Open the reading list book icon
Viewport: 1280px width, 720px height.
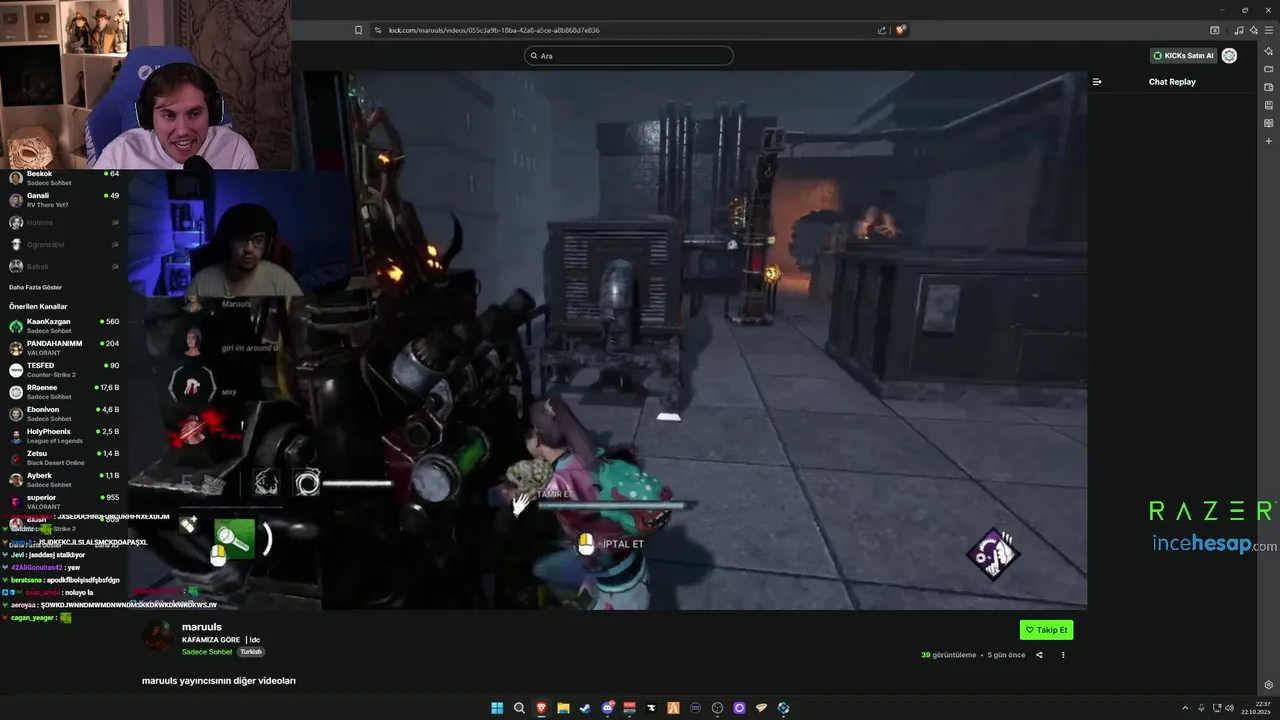1268,123
